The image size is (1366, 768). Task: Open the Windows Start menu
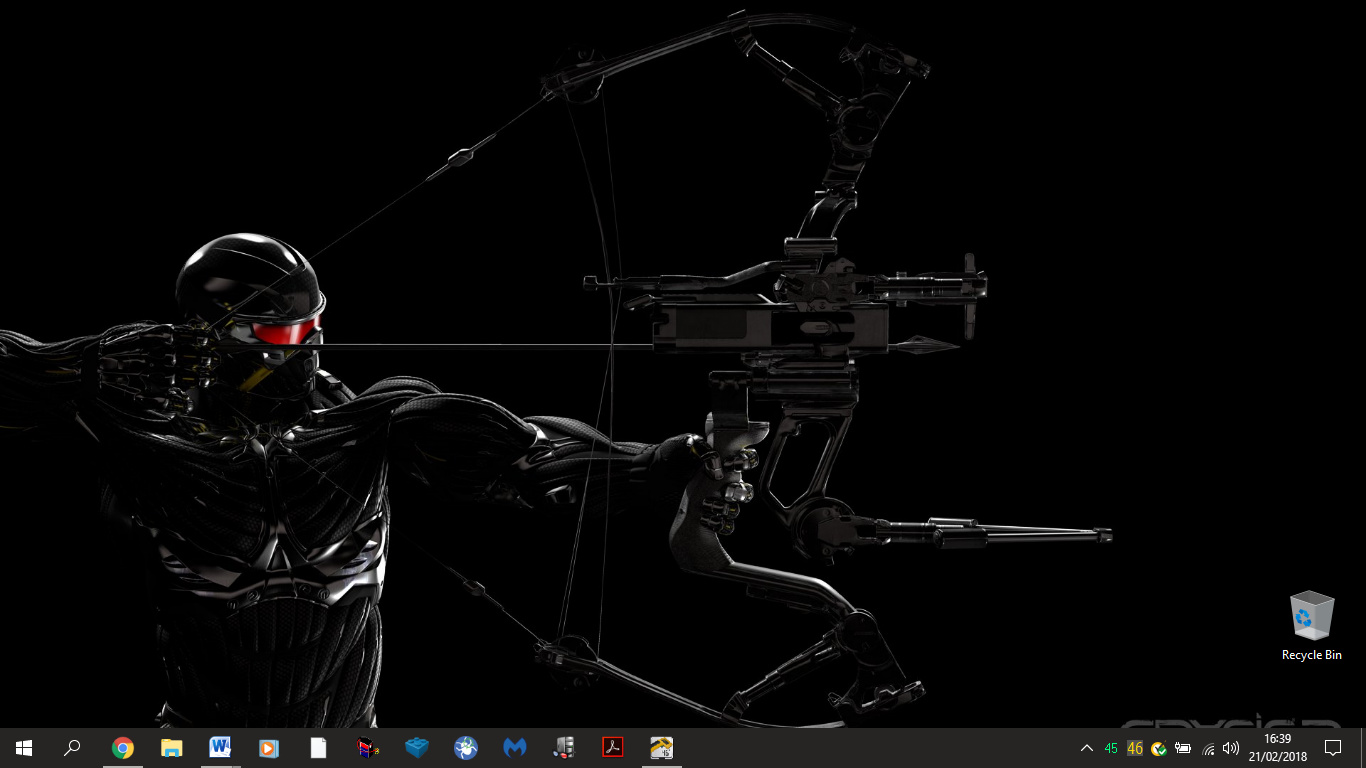click(24, 748)
